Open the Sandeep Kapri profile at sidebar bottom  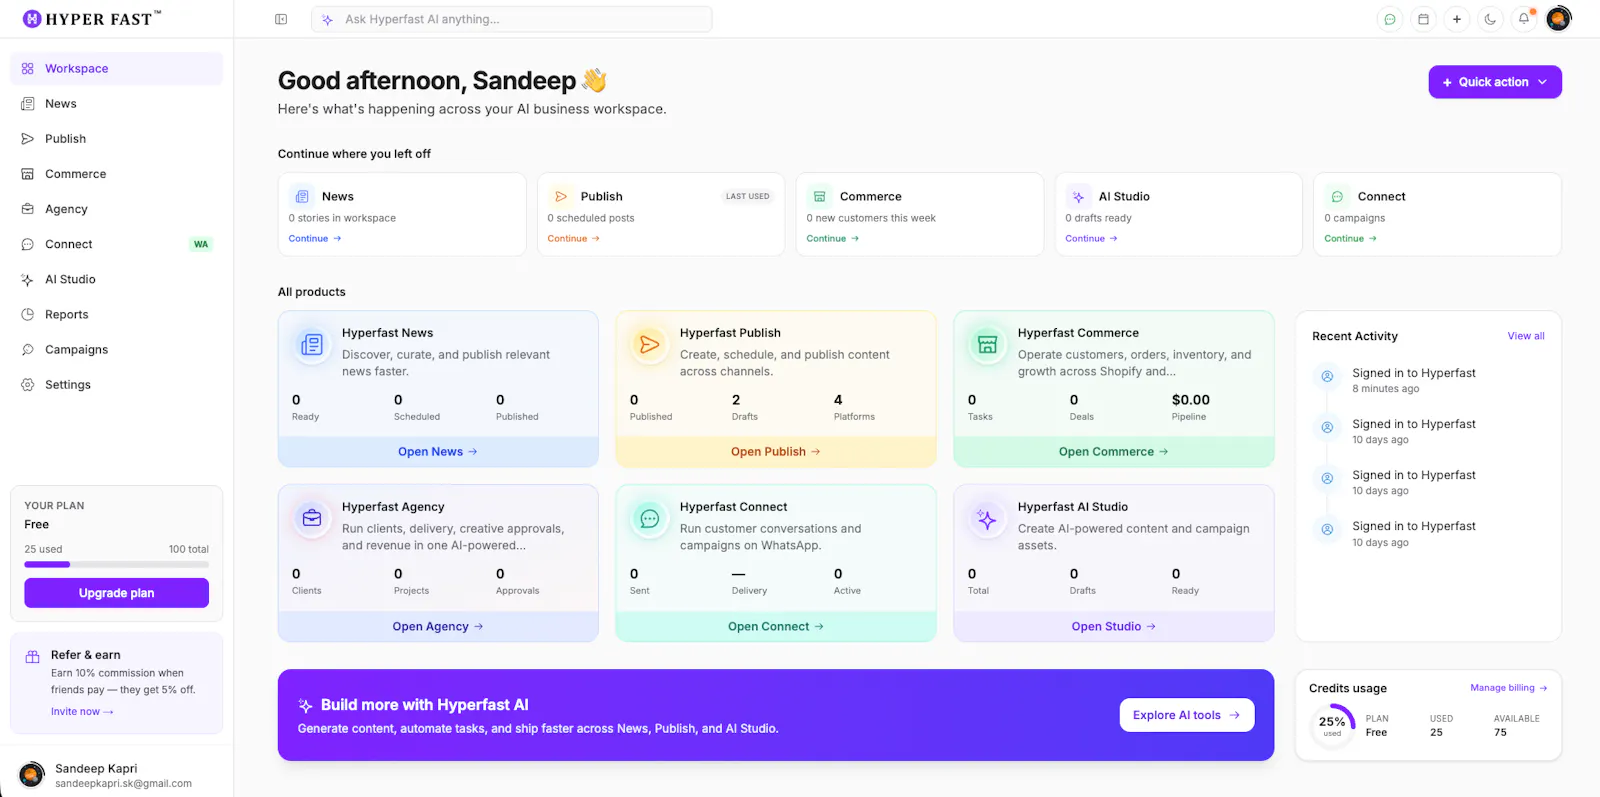[x=116, y=775]
